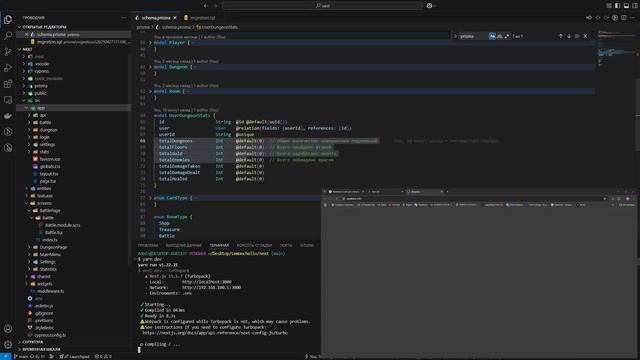This screenshot has height=360, width=640.
Task: Open the Docker view in activity bar
Action: point(8,116)
